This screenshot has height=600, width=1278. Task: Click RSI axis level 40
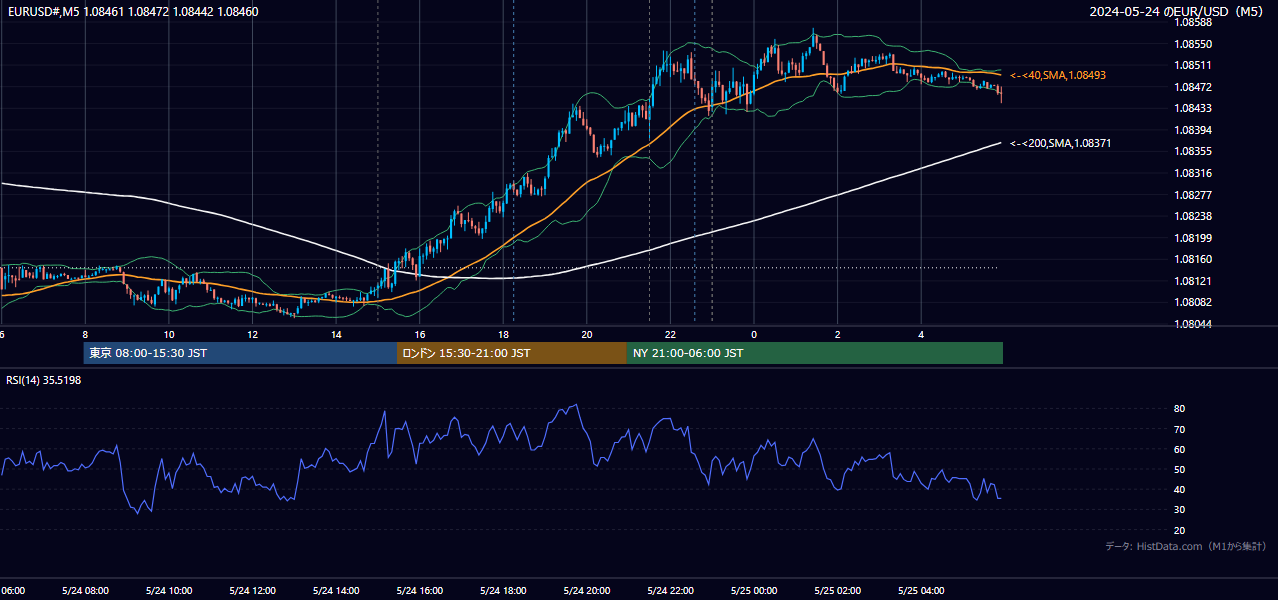1179,489
